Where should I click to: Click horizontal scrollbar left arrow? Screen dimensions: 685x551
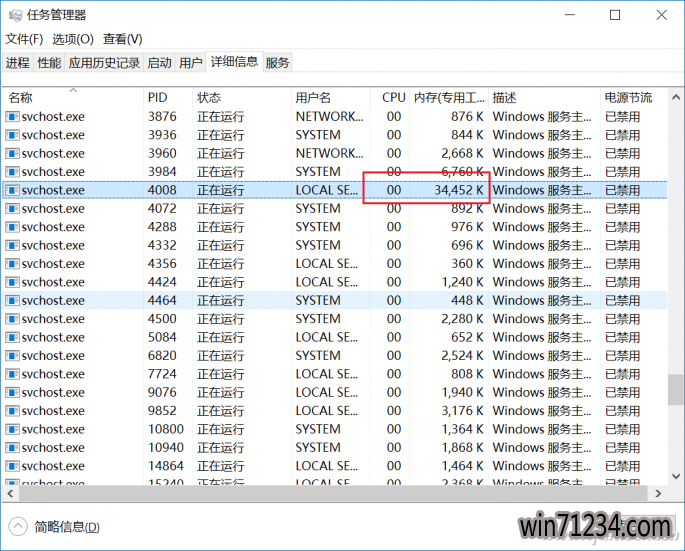10,494
